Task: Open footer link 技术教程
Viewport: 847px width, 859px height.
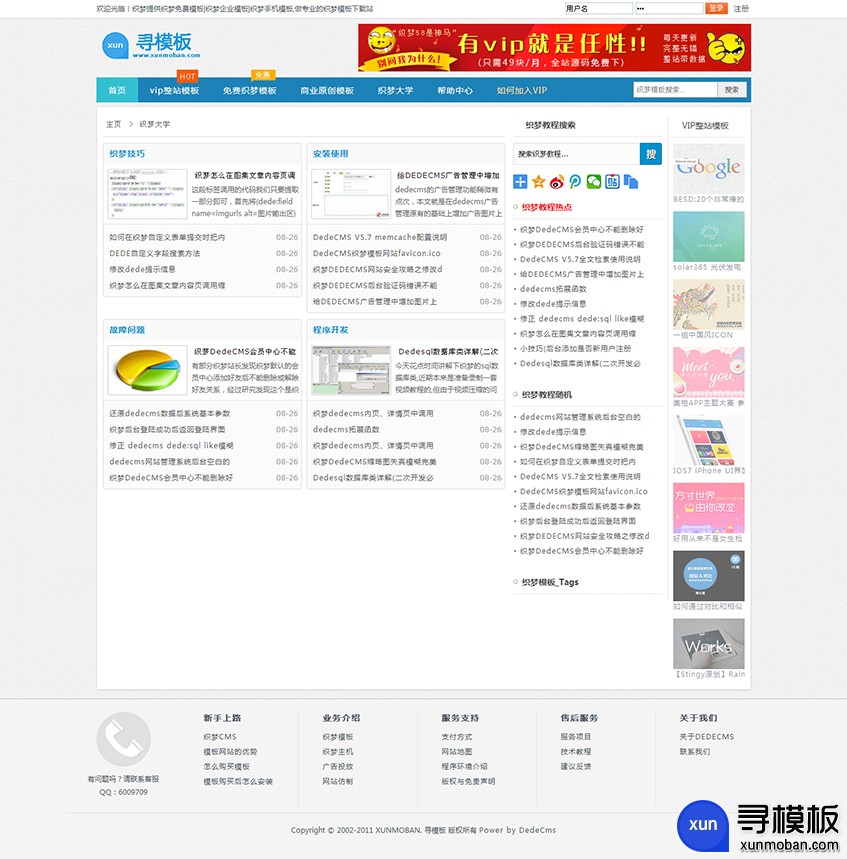Action: pyautogui.click(x=575, y=752)
